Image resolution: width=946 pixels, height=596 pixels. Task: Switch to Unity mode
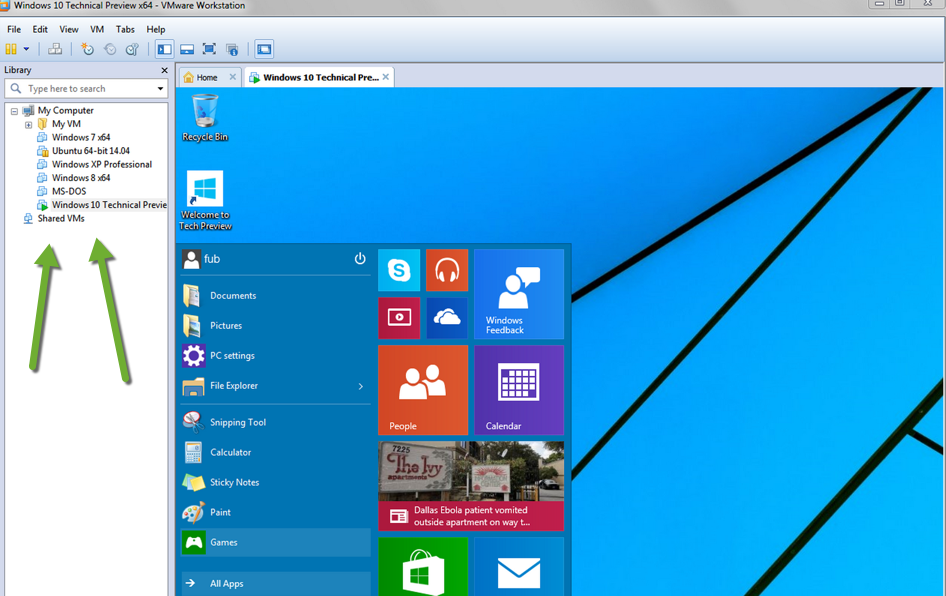tap(232, 49)
